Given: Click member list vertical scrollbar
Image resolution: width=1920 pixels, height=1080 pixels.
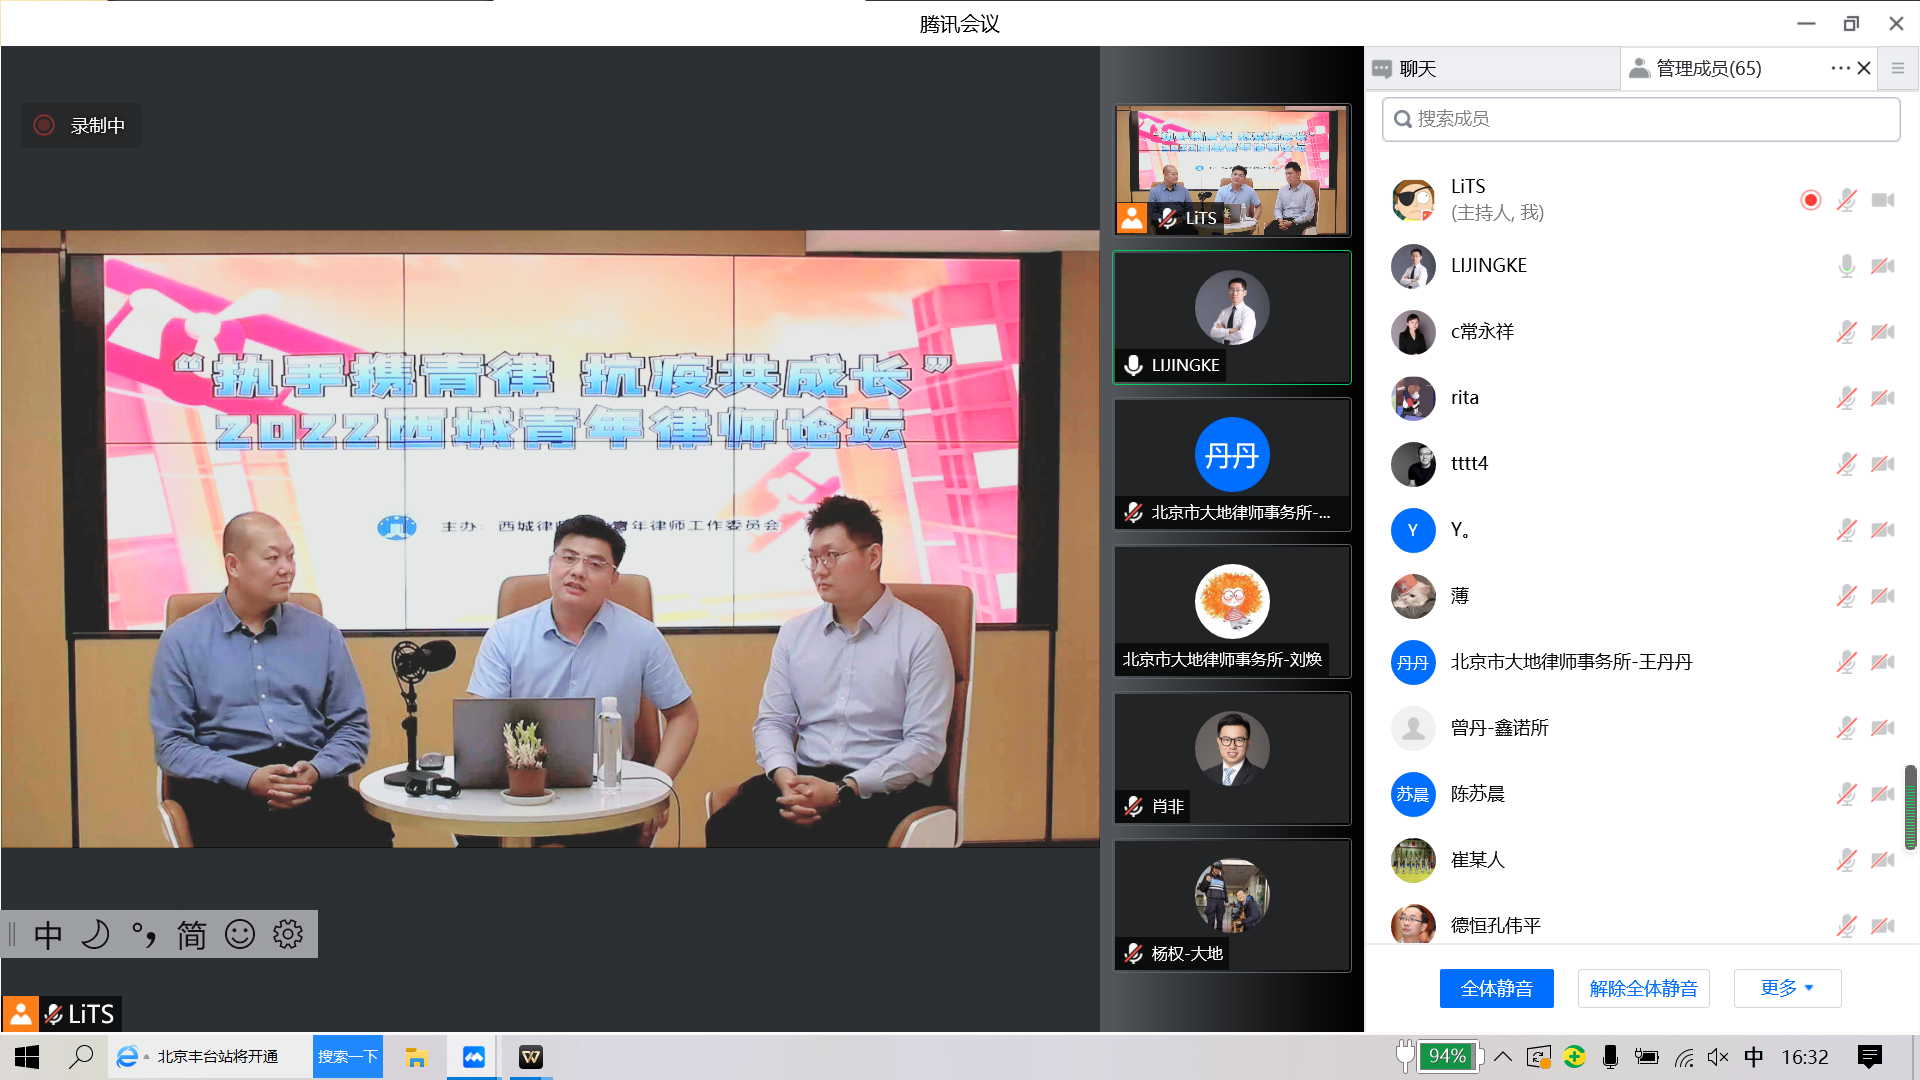Looking at the screenshot, I should [1910, 806].
